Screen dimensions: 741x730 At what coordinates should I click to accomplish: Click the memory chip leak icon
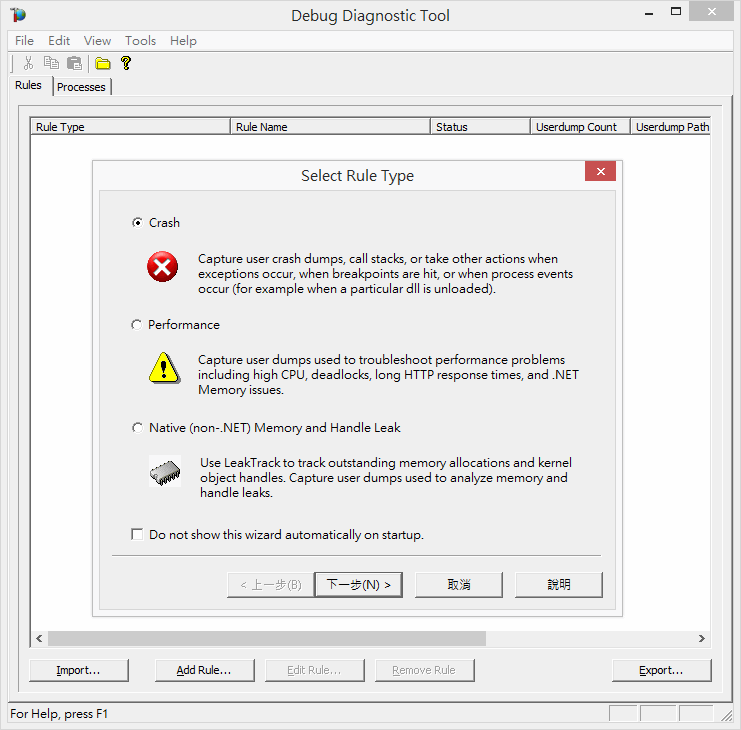point(164,470)
